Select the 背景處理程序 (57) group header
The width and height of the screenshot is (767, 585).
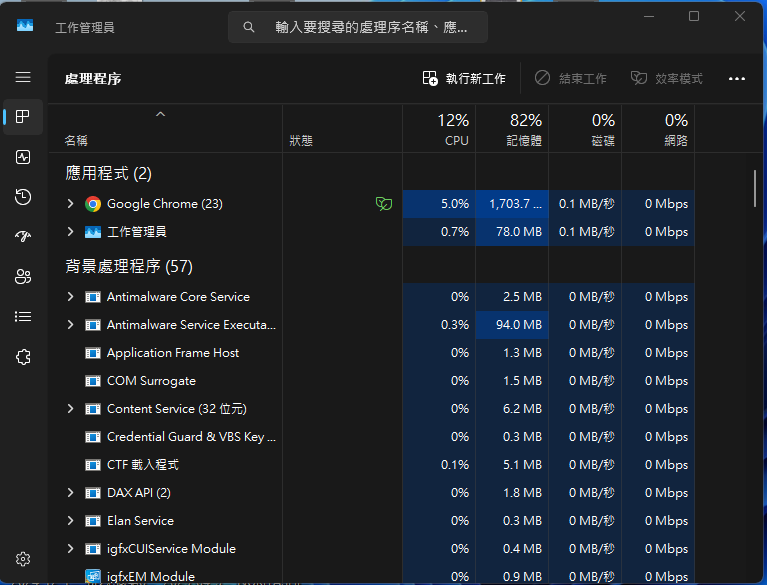pos(129,267)
